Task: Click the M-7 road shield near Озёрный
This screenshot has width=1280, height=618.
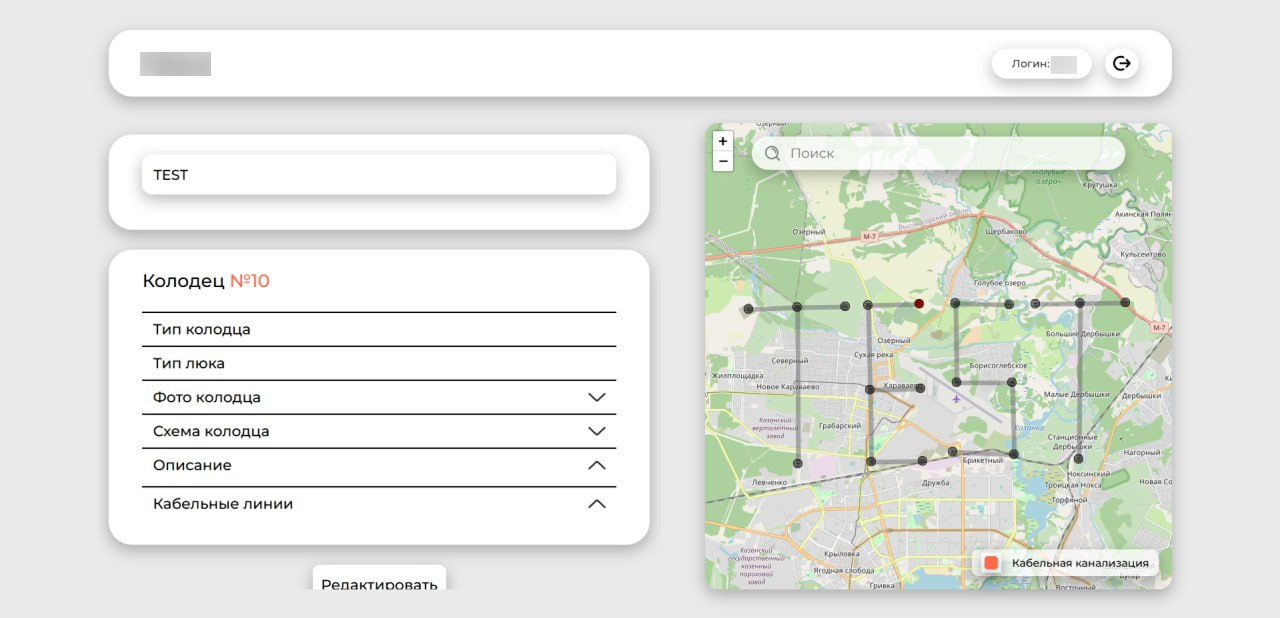Action: (869, 236)
